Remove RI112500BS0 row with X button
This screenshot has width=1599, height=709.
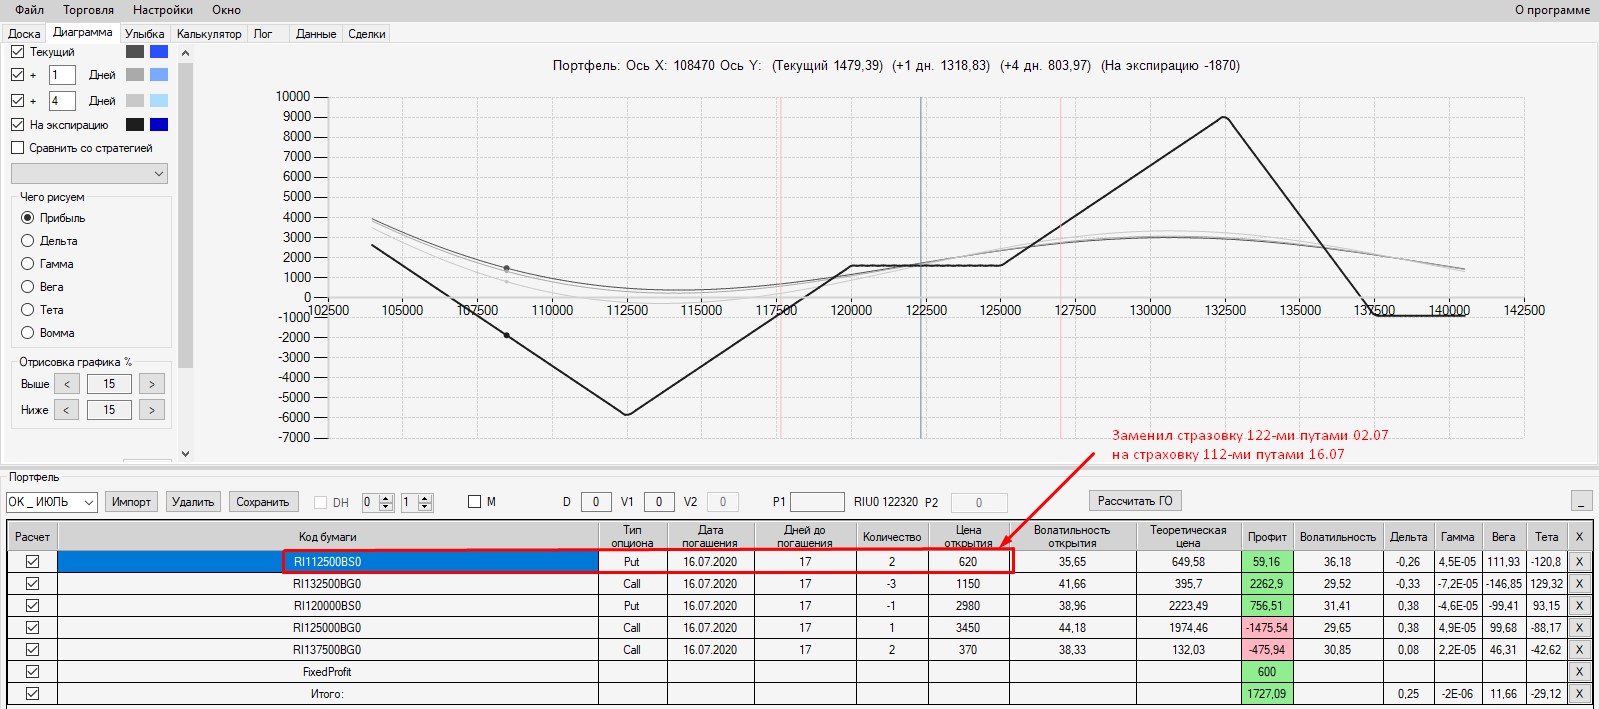[x=1579, y=562]
